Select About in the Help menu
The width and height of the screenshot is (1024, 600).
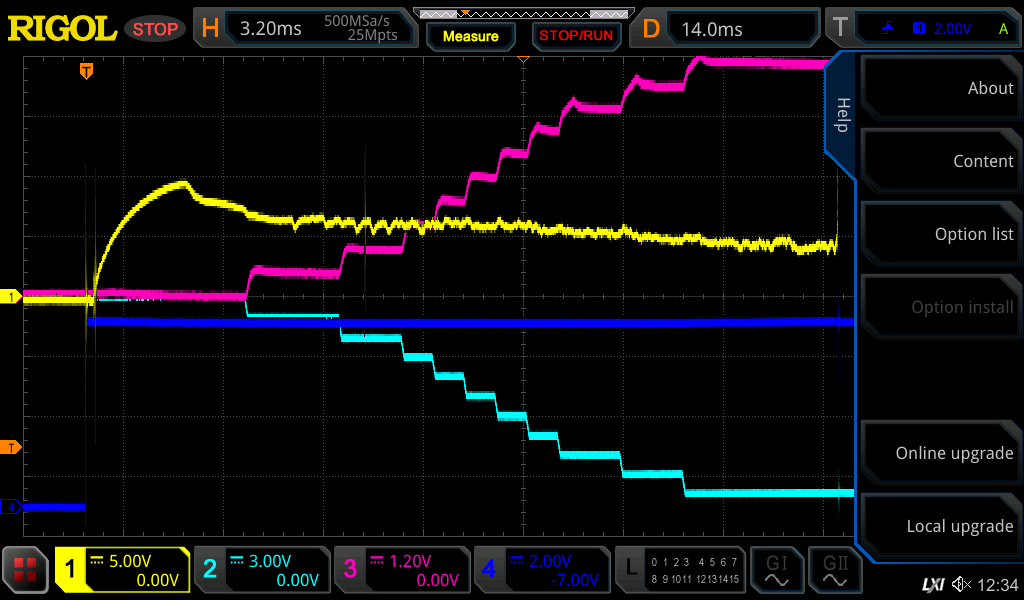coord(940,88)
